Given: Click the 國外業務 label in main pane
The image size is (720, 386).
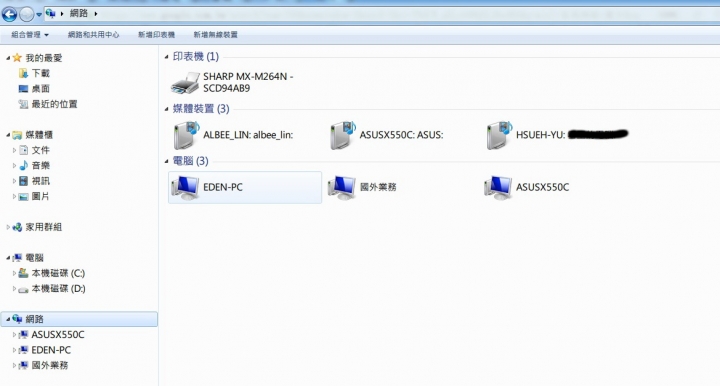Looking at the screenshot, I should point(378,187).
